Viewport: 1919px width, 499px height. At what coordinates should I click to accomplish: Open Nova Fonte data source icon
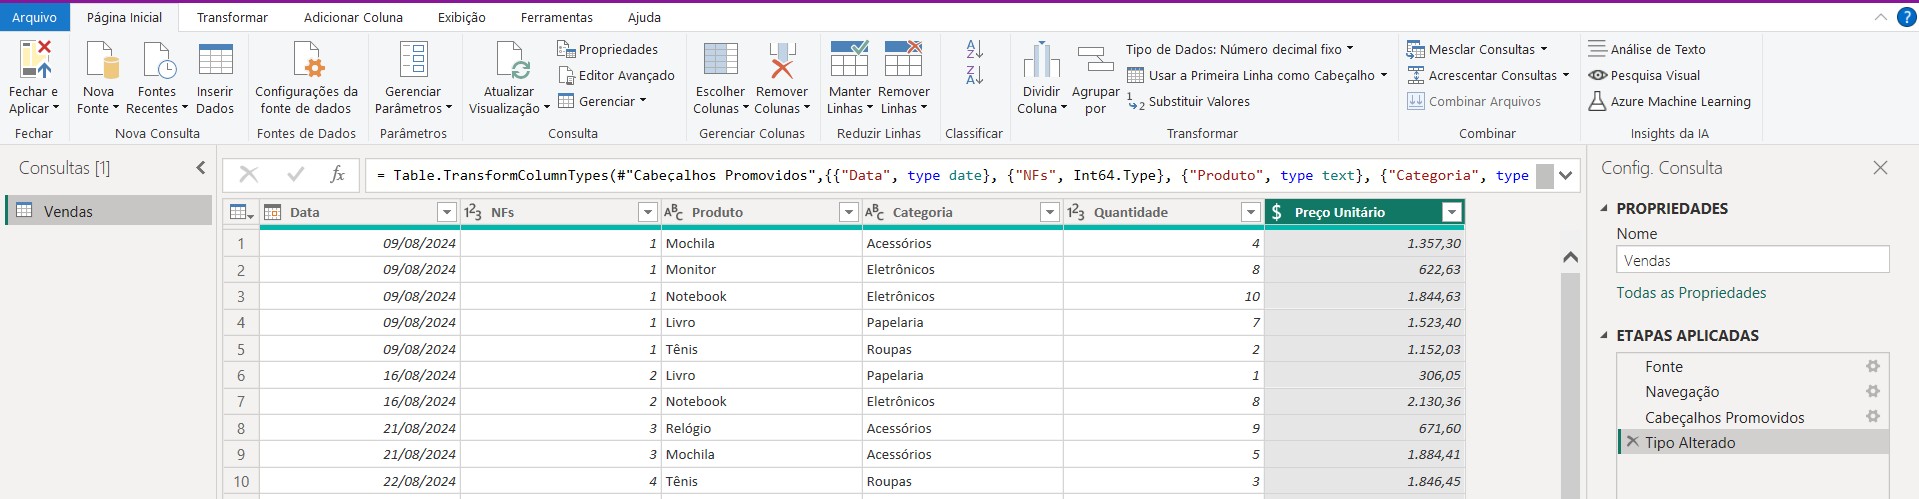(101, 60)
